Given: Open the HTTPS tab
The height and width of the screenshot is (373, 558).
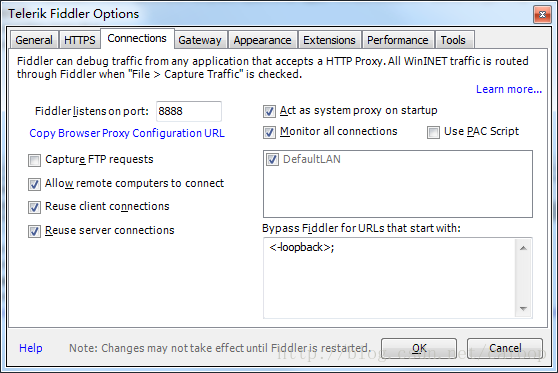Looking at the screenshot, I should (x=80, y=40).
